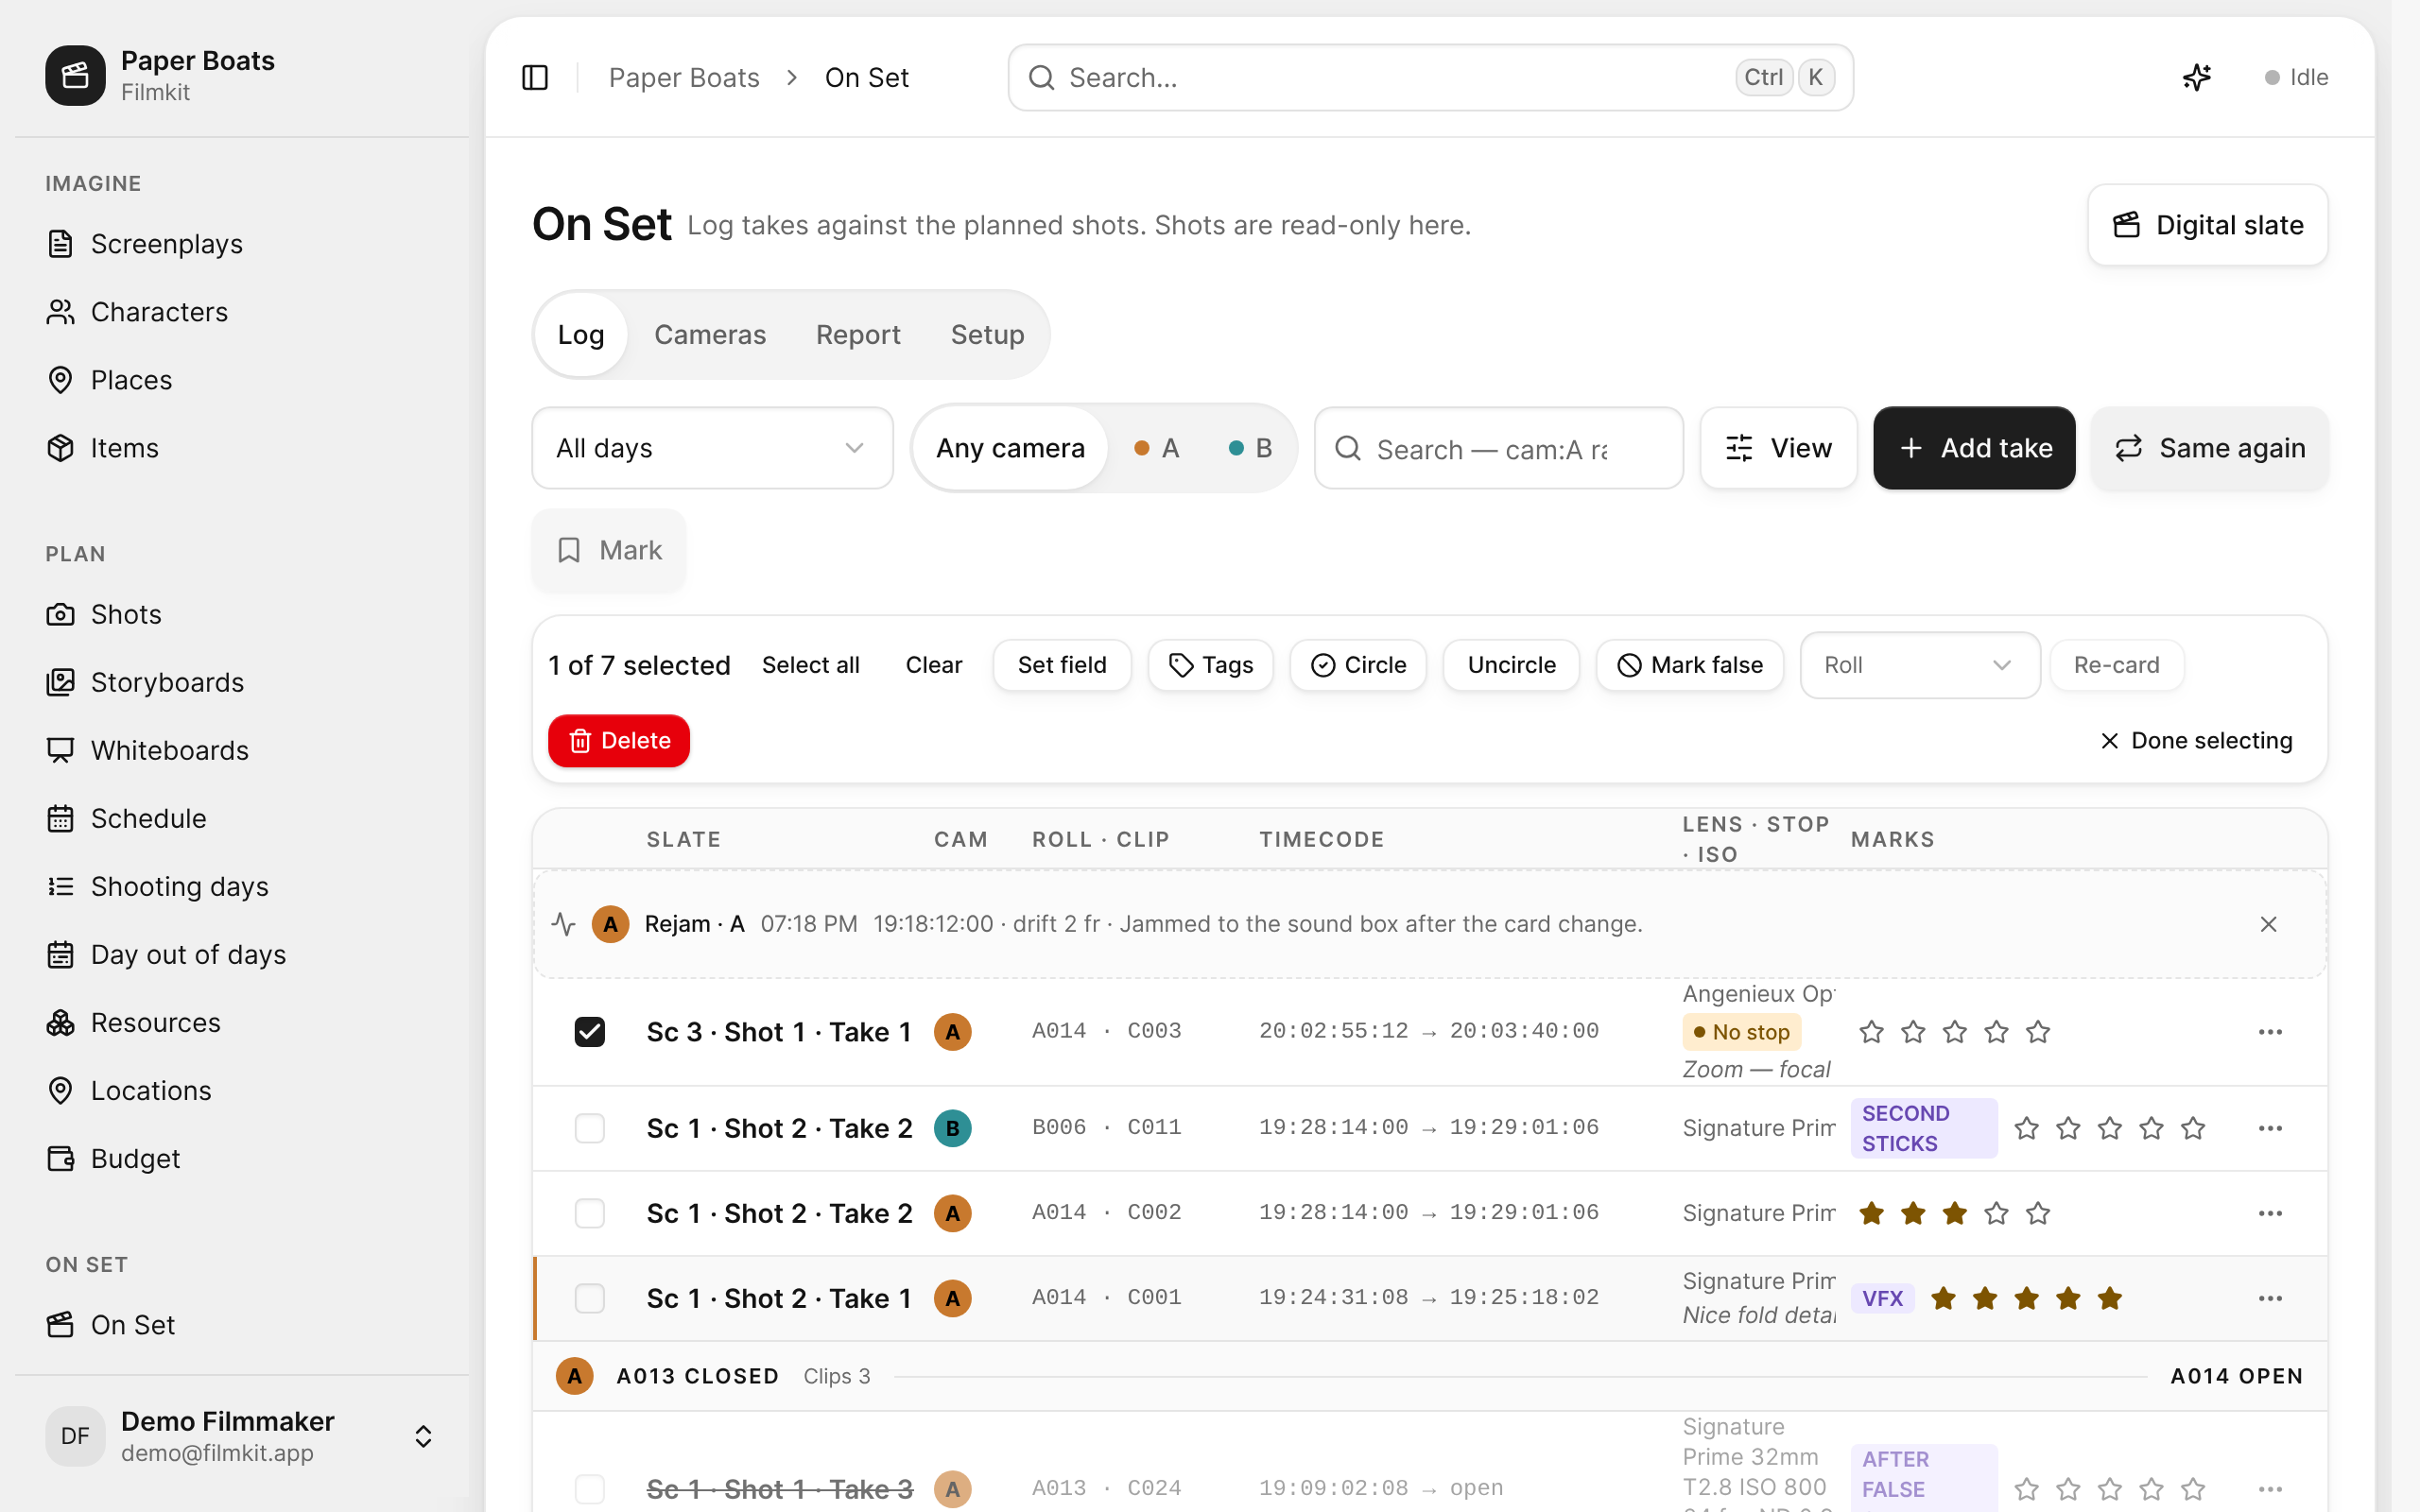Open the AI sparkle assistant icon
This screenshot has width=2420, height=1512.
(2196, 77)
